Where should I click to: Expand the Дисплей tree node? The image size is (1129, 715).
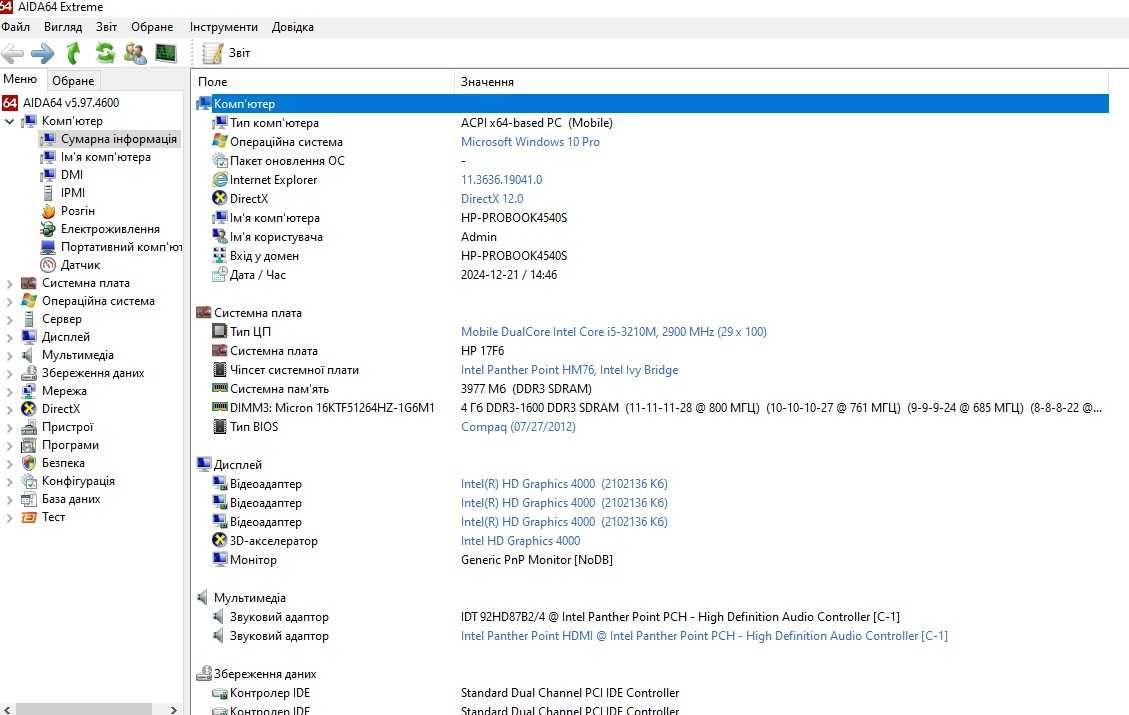[x=9, y=338]
